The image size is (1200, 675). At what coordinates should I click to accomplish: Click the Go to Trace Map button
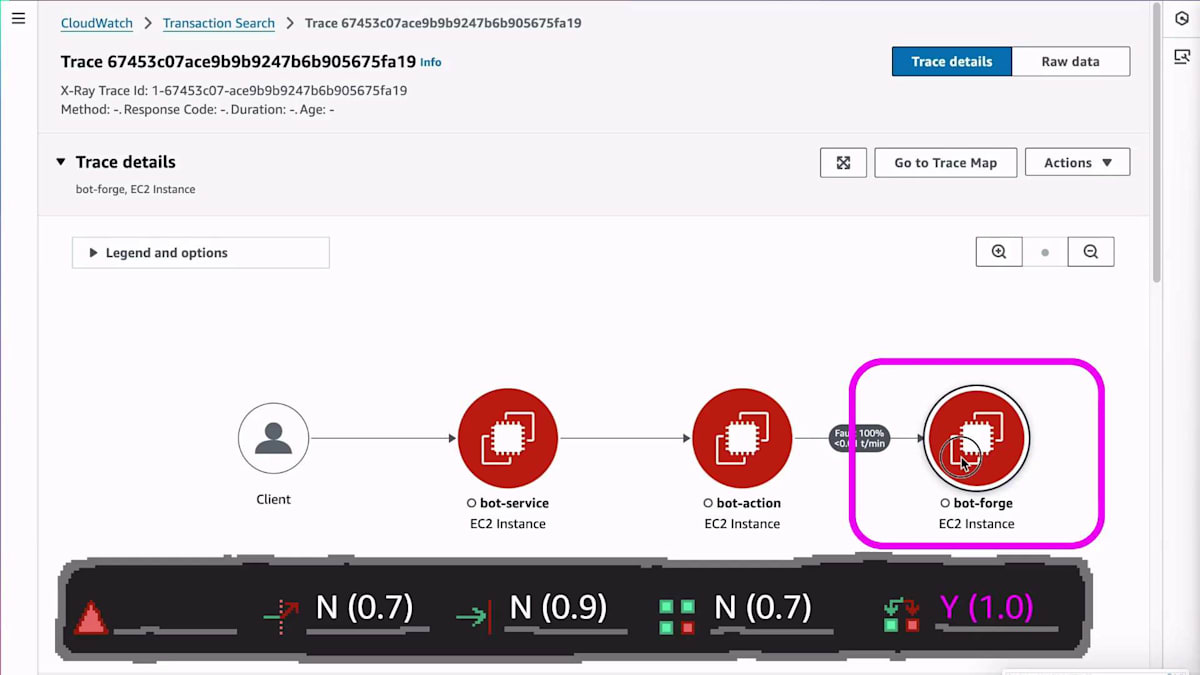click(x=946, y=163)
